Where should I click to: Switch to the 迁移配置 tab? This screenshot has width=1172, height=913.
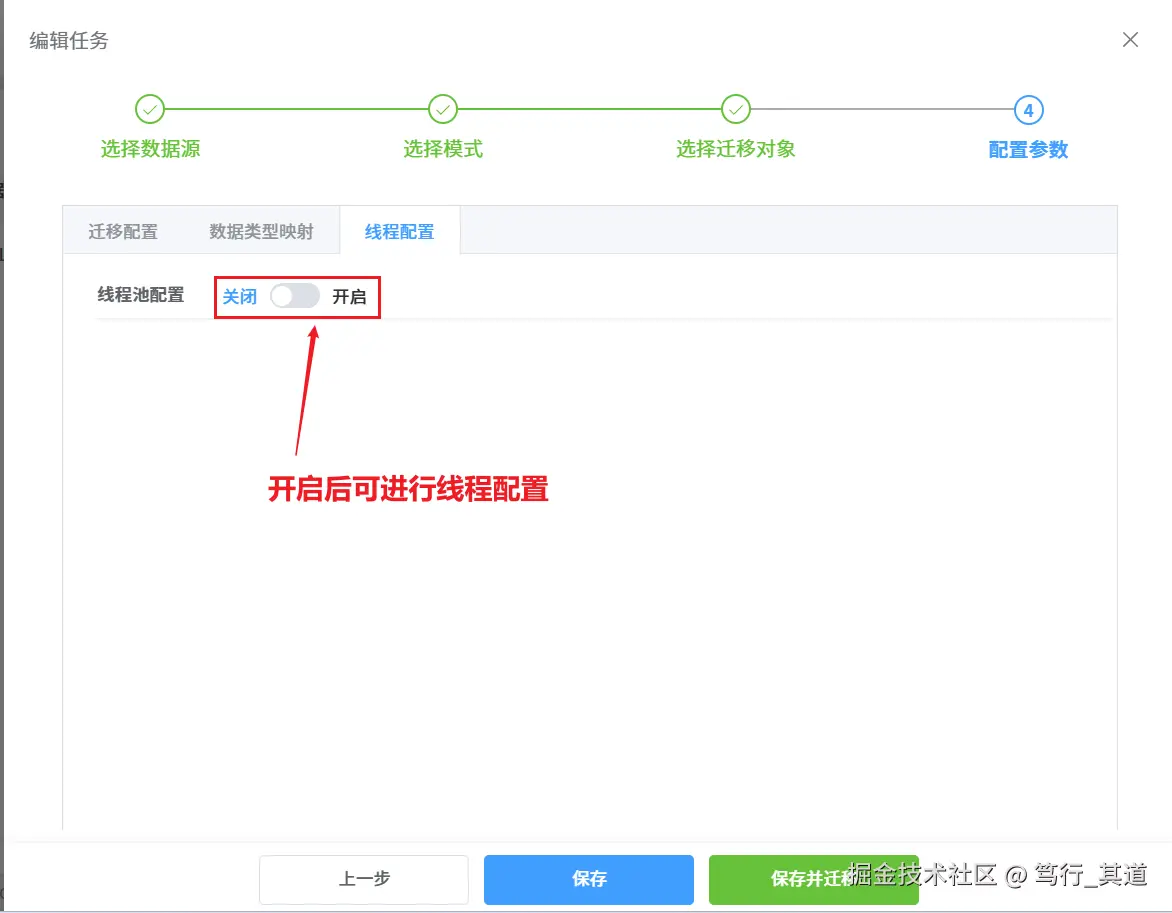pos(126,231)
